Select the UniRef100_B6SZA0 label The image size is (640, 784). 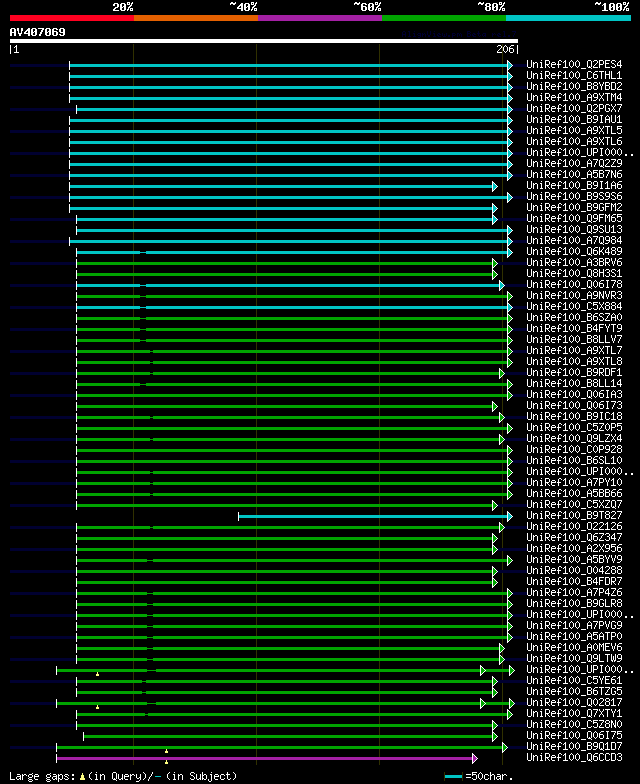click(574, 318)
